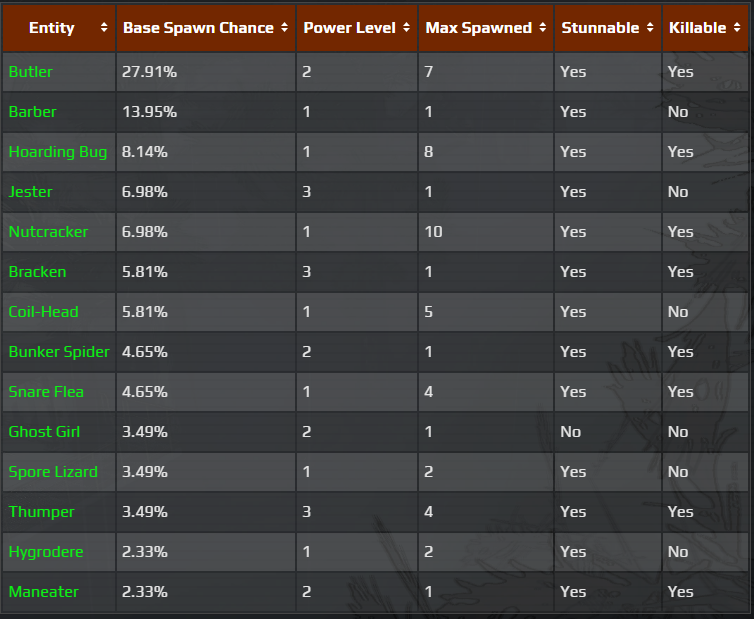The height and width of the screenshot is (619, 754).
Task: Open the Barber entity link
Action: (x=33, y=112)
